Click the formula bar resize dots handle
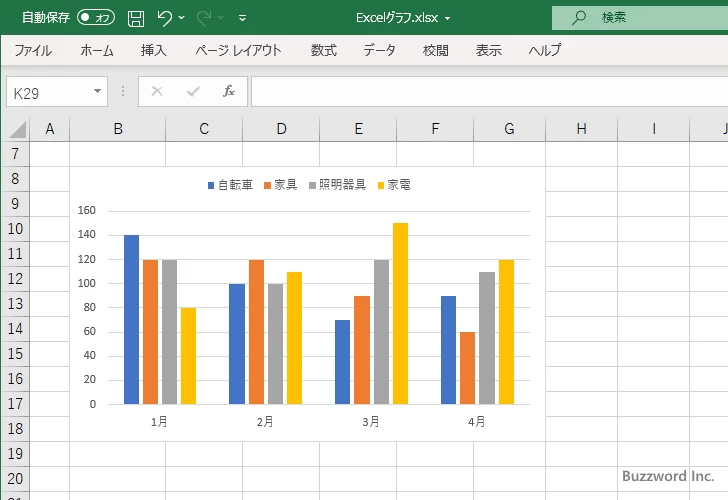Viewport: 728px width, 500px height. tap(123, 91)
